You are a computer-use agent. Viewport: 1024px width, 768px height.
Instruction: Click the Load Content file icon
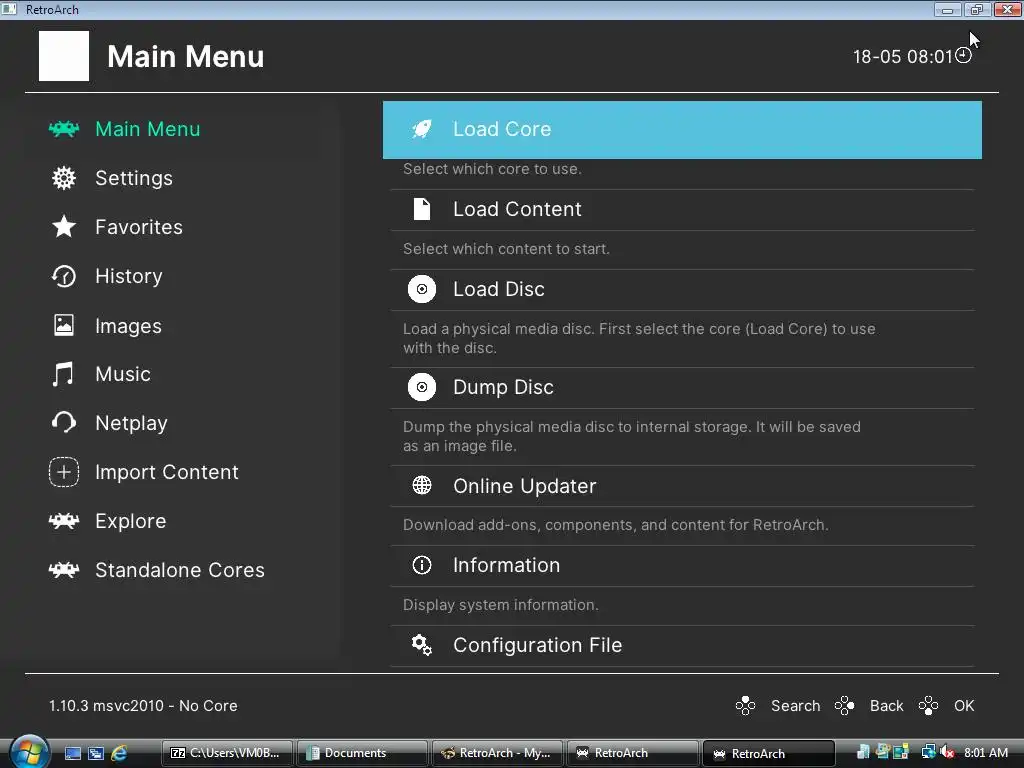422,209
